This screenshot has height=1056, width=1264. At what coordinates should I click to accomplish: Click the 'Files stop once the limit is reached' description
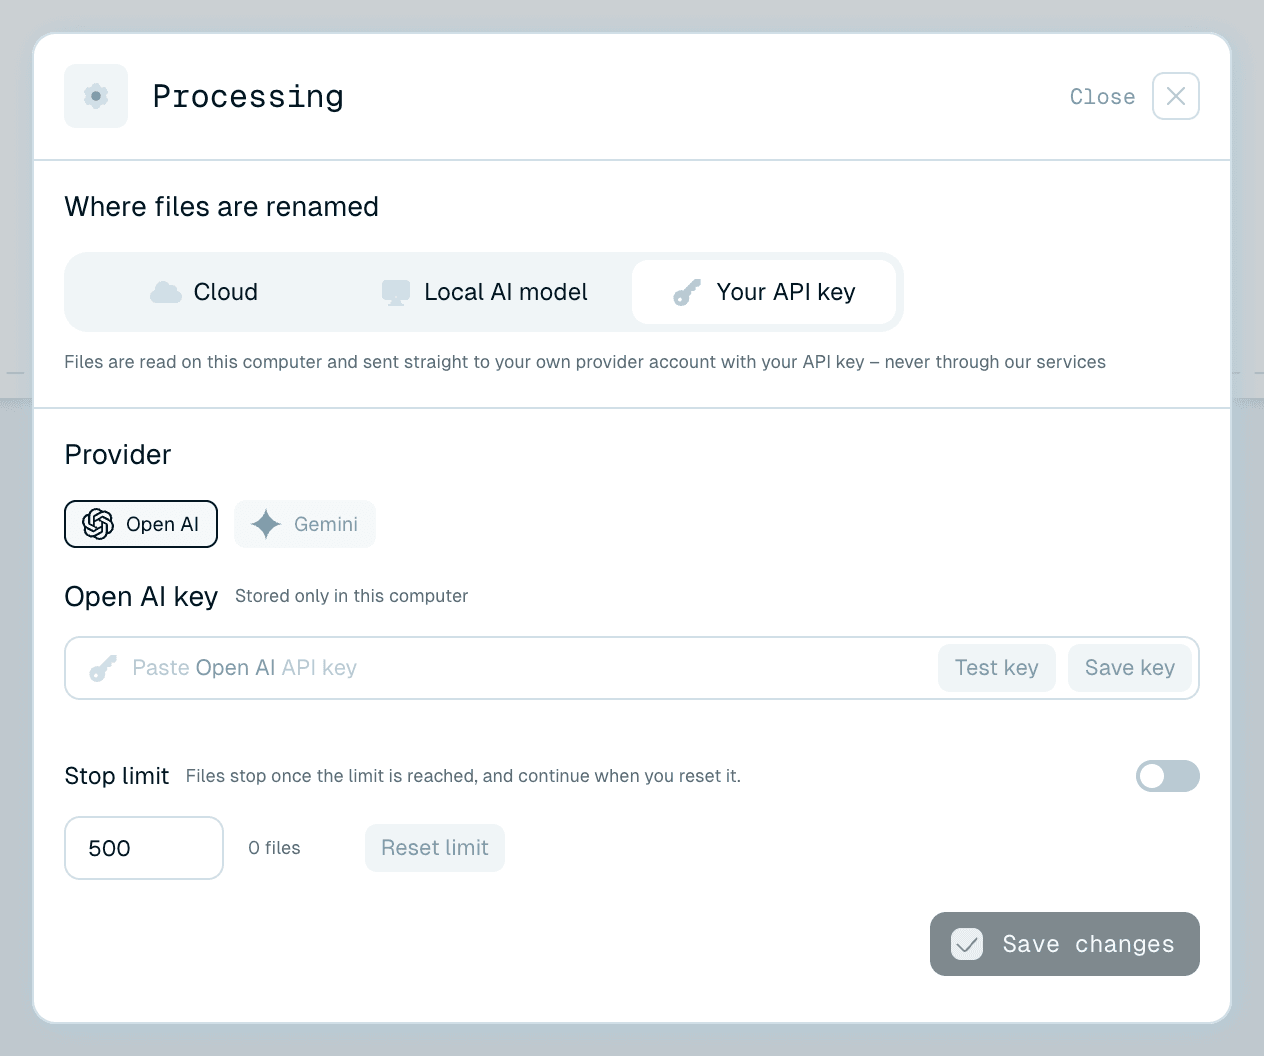coord(463,776)
